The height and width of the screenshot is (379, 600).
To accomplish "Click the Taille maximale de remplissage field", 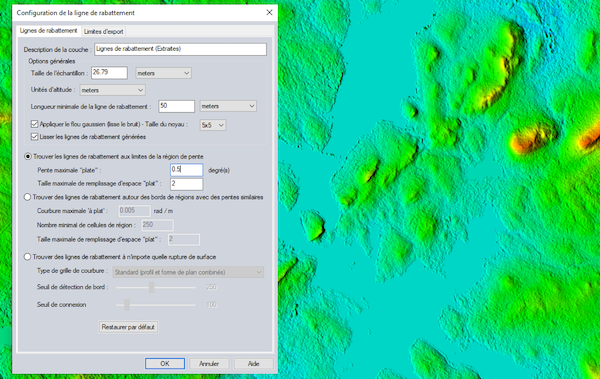I will tap(186, 184).
